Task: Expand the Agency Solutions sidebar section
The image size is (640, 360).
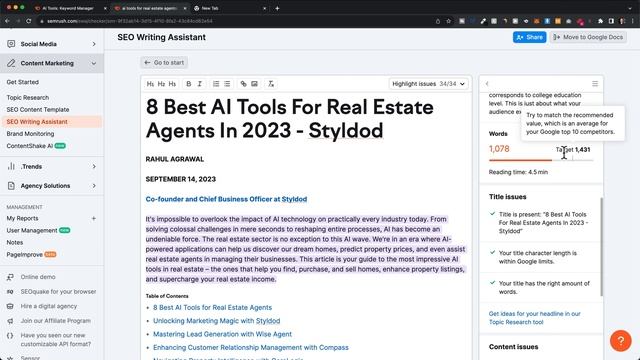Action: pos(94,186)
